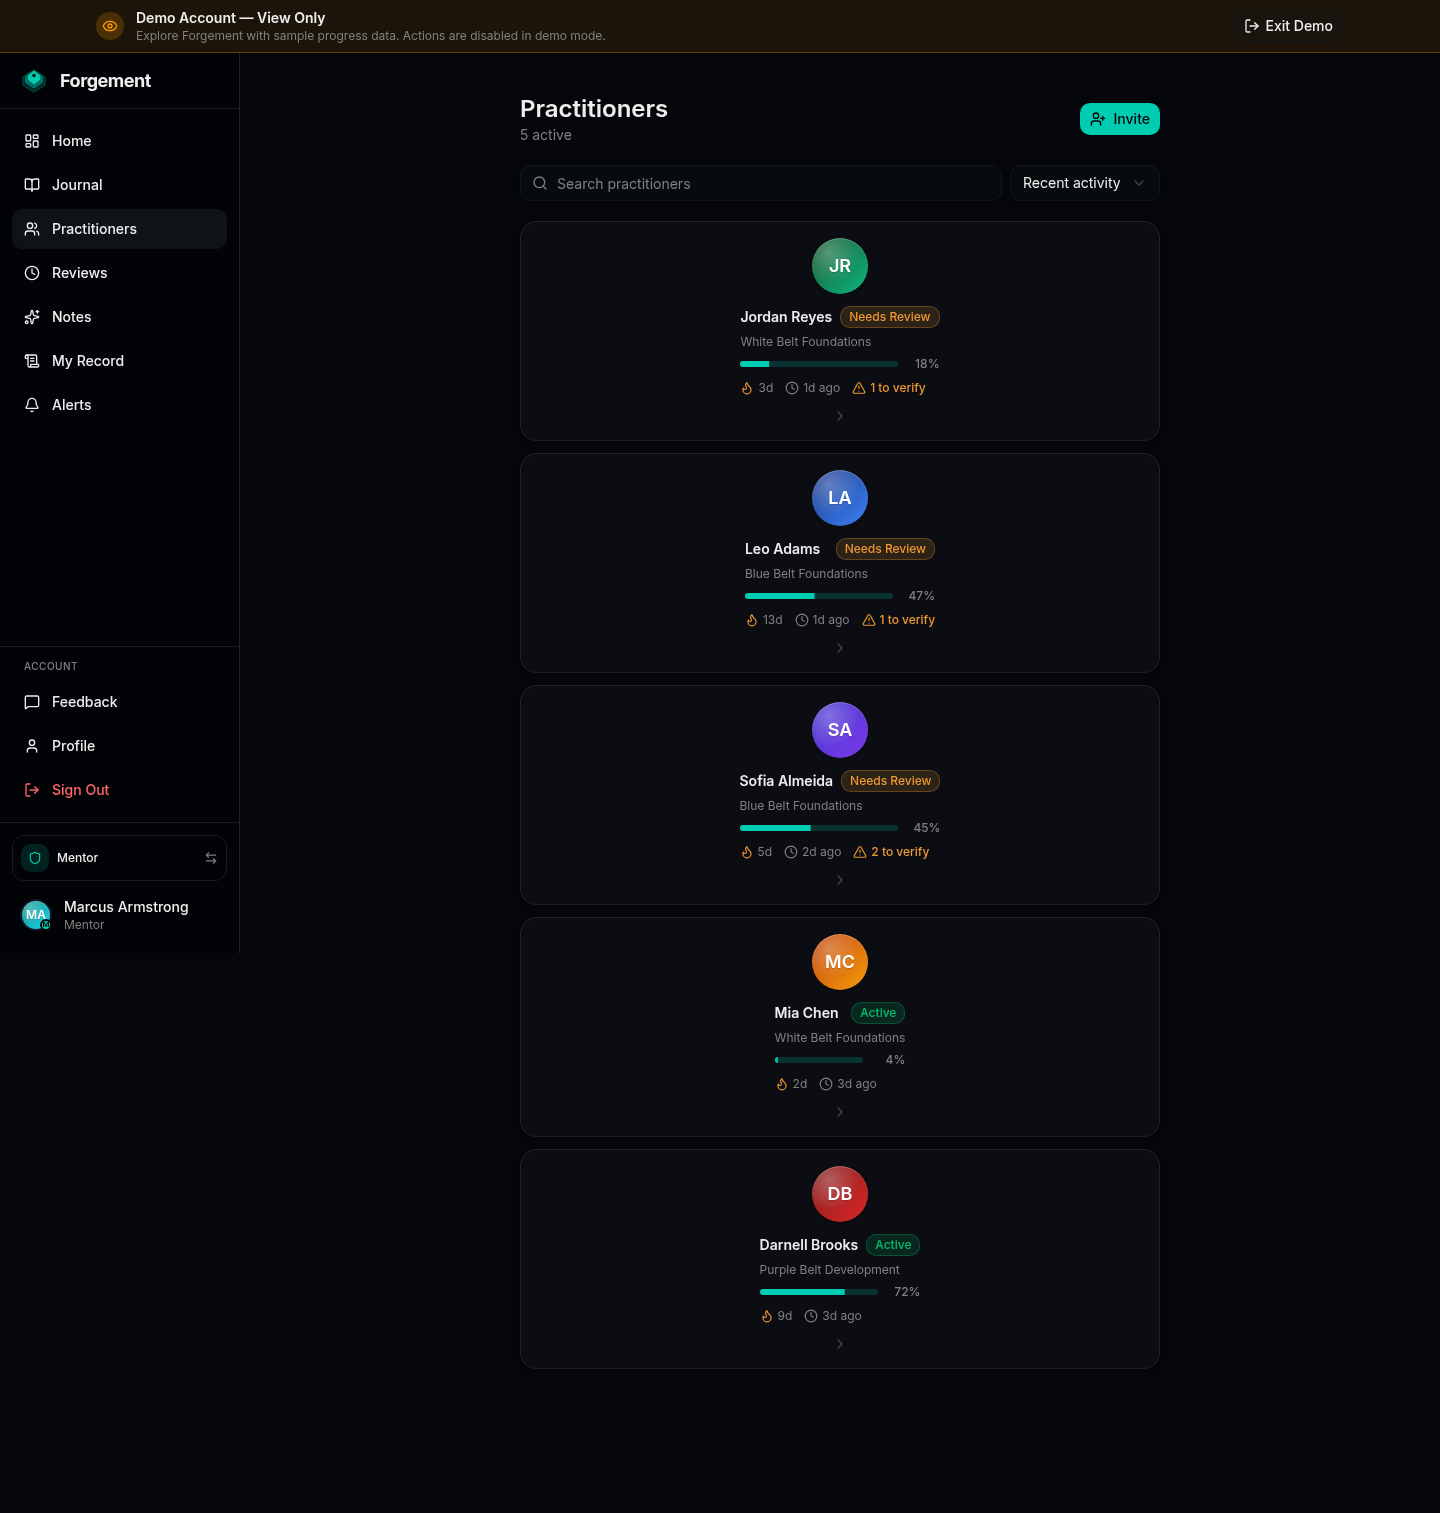Click Sofia Almeida Needs Review badge
The height and width of the screenshot is (1513, 1440).
point(891,781)
